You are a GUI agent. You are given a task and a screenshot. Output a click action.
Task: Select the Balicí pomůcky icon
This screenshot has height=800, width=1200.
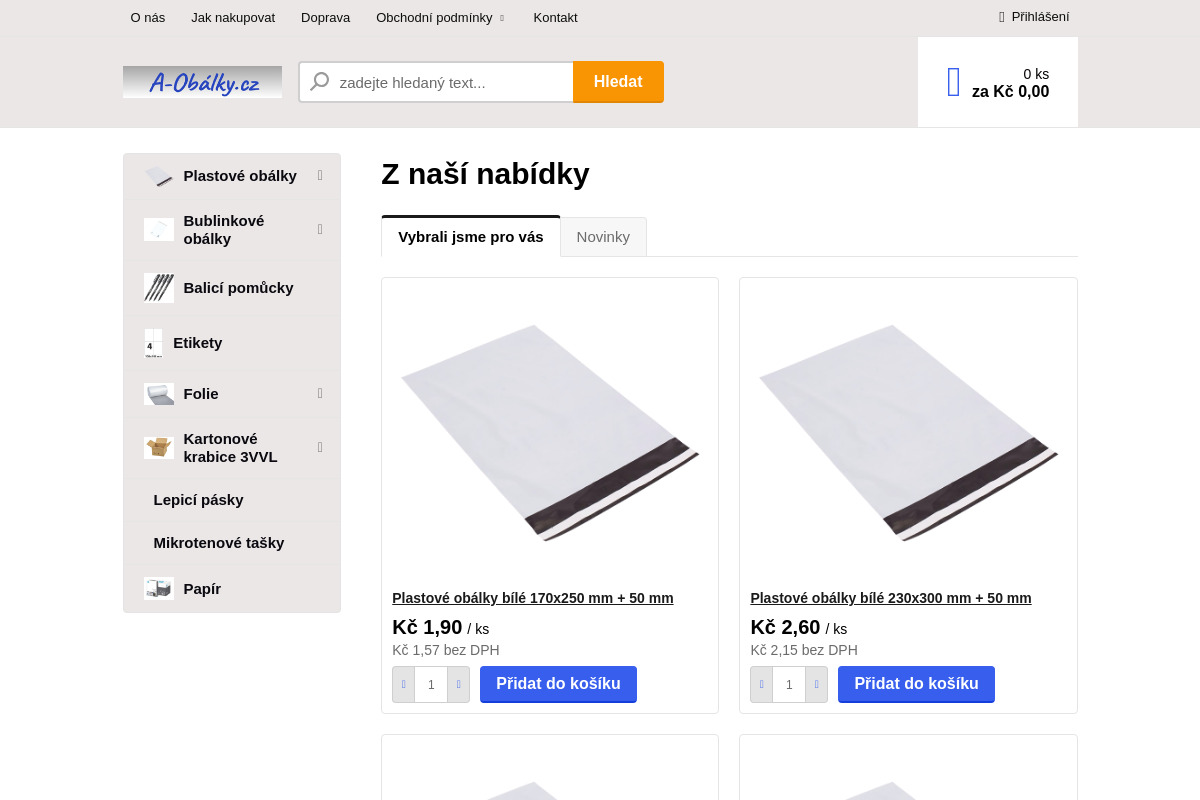[x=158, y=287]
